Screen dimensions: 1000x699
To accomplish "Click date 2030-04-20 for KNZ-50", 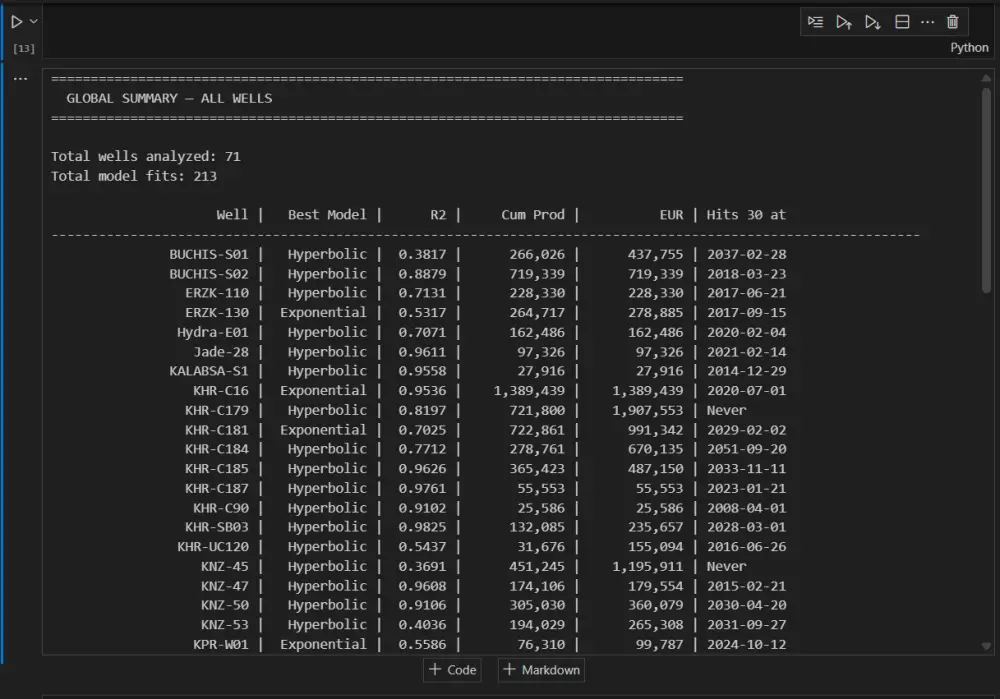I will [746, 605].
